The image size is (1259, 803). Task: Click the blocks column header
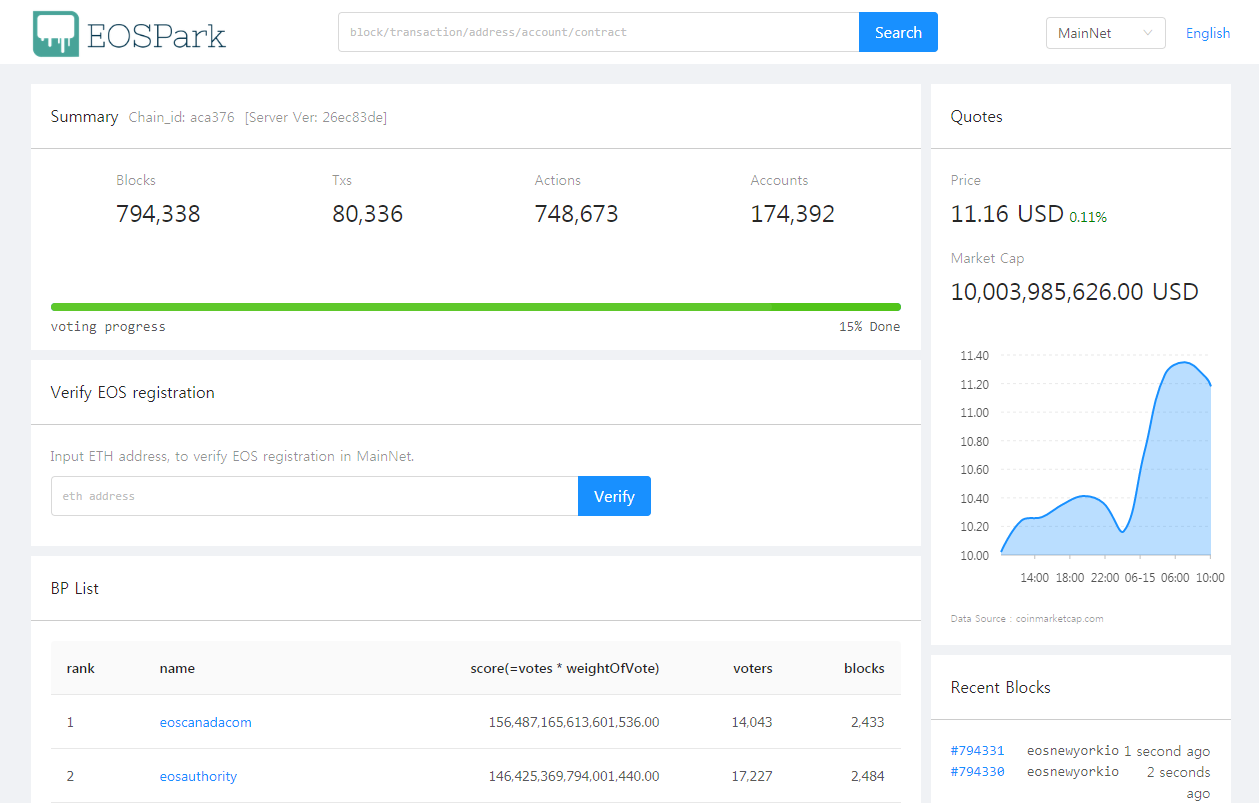click(863, 668)
